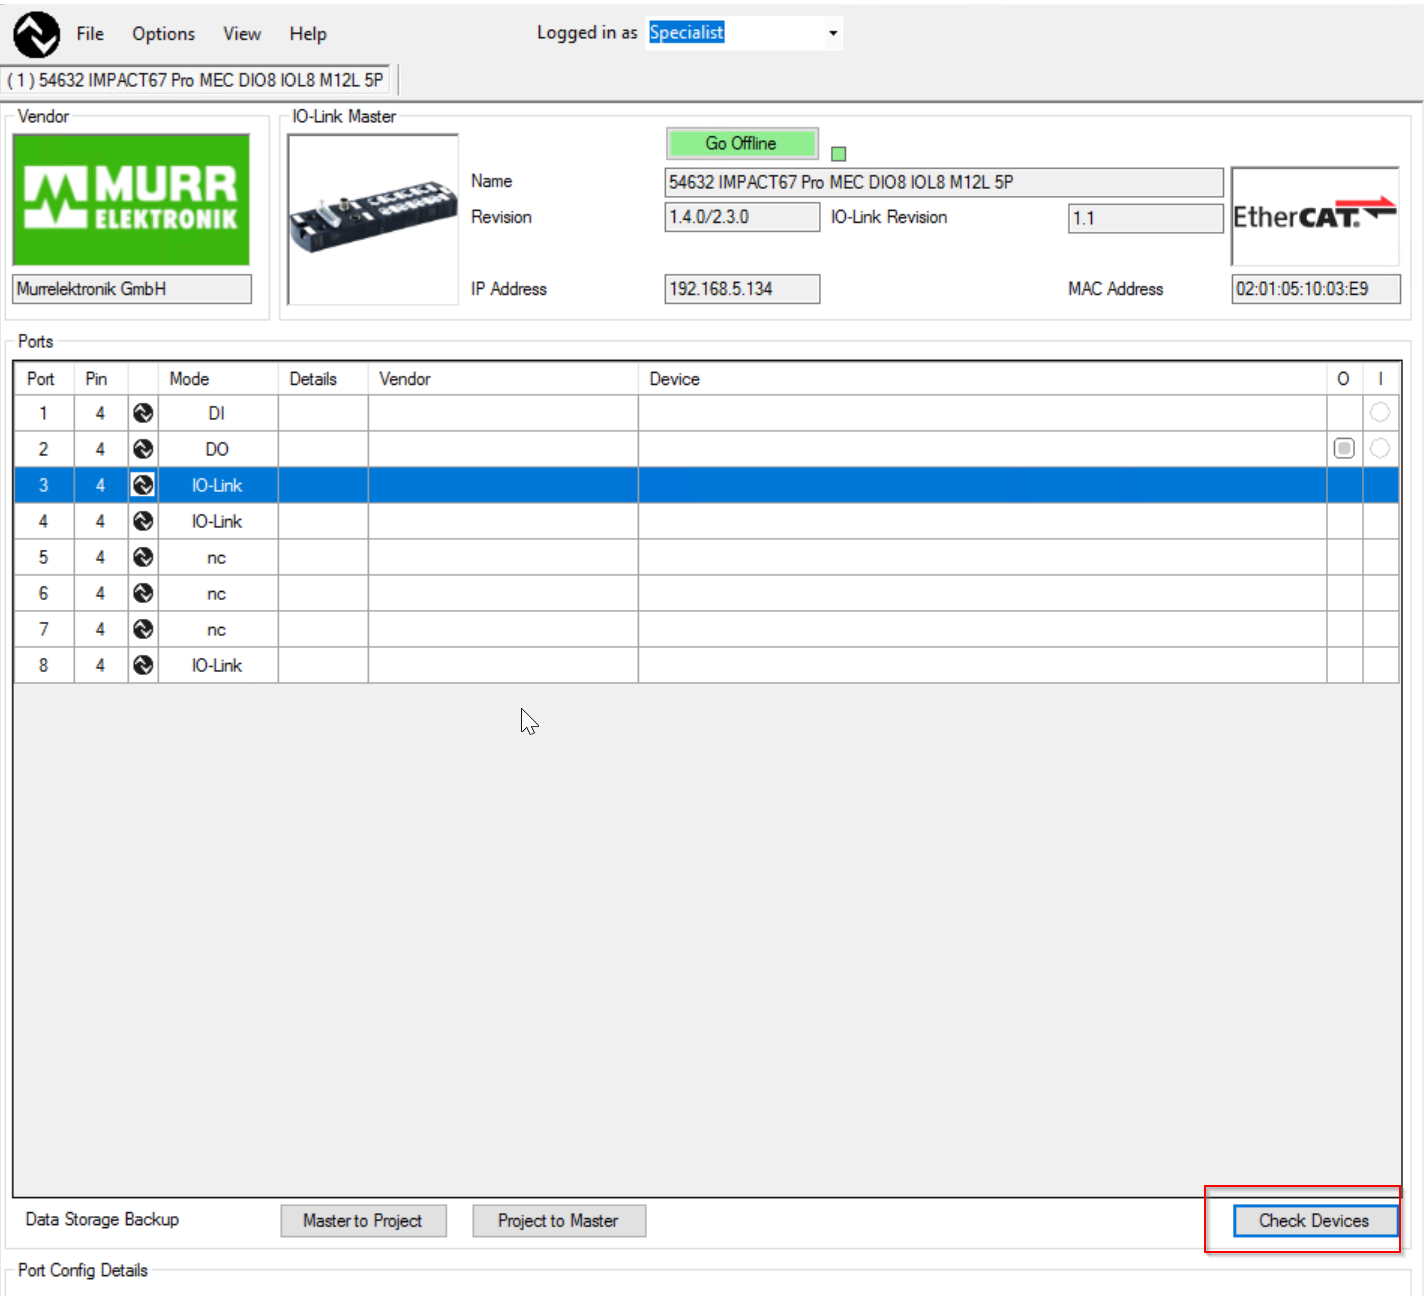Click the IO-Link master device image
Image resolution: width=1424 pixels, height=1296 pixels.
point(373,219)
